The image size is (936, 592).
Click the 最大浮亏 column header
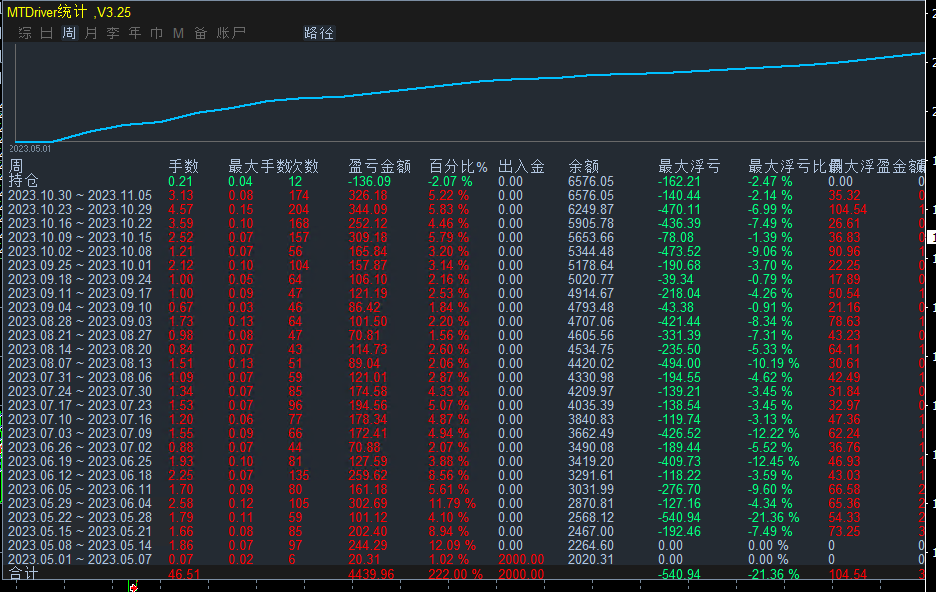(688, 166)
